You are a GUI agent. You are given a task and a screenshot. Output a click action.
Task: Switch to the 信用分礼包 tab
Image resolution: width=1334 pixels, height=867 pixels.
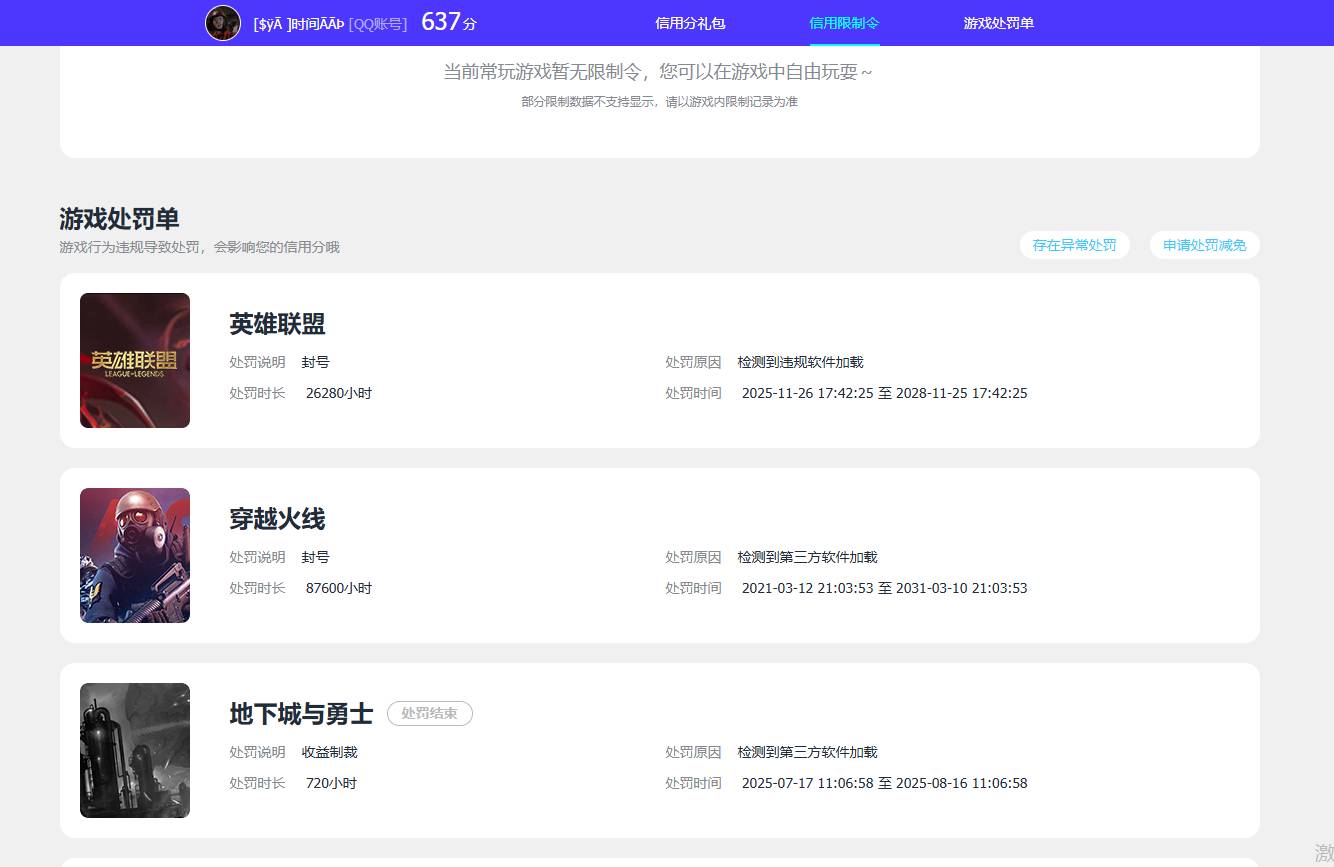[690, 23]
